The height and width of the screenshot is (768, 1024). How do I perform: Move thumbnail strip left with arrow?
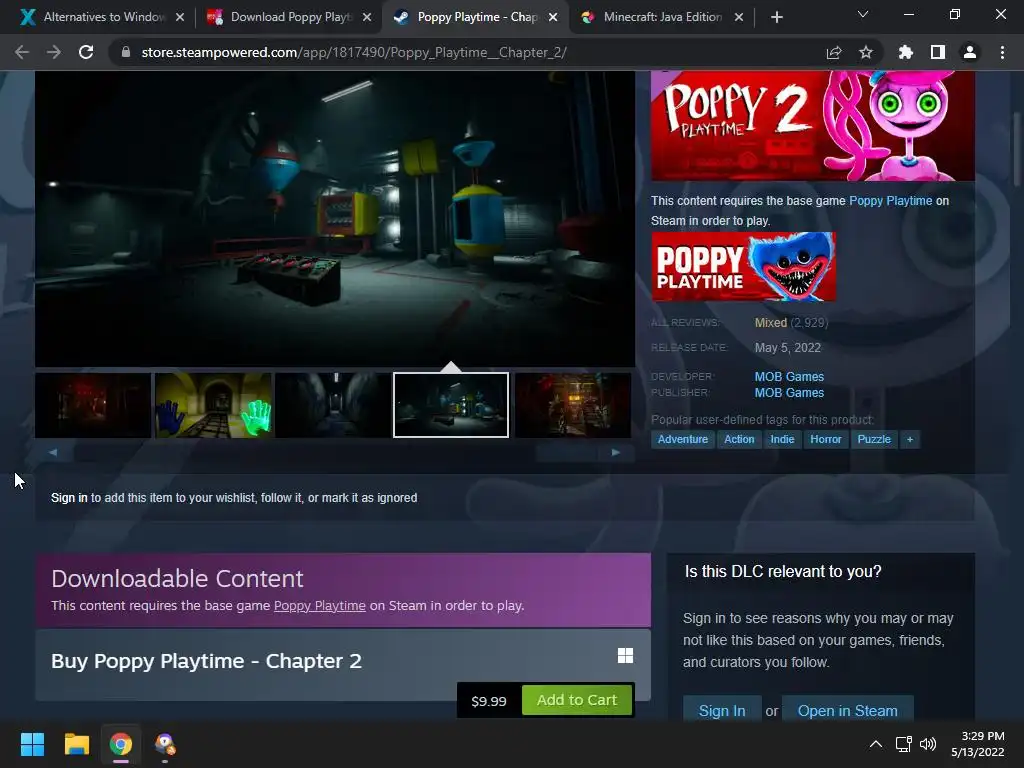pos(54,452)
